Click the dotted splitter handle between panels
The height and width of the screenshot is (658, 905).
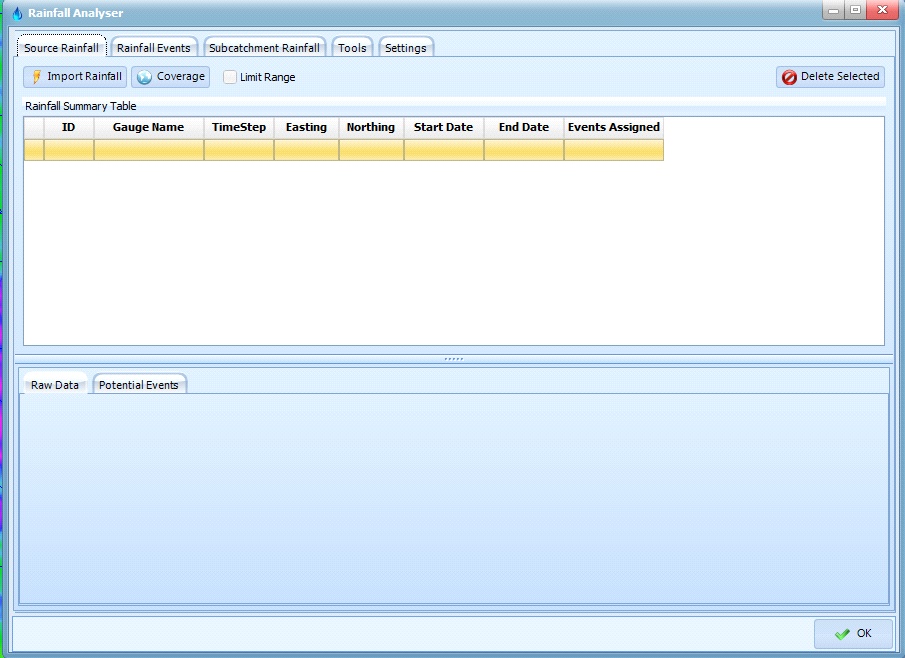453,359
